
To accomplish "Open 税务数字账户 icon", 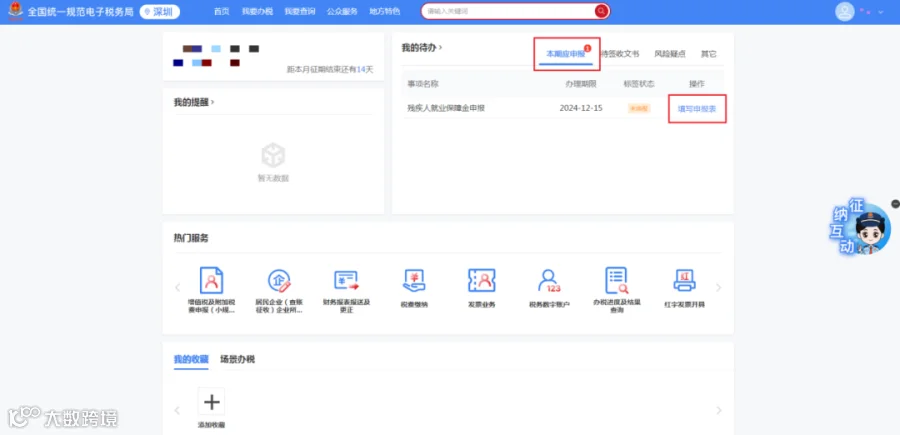I will [x=549, y=281].
